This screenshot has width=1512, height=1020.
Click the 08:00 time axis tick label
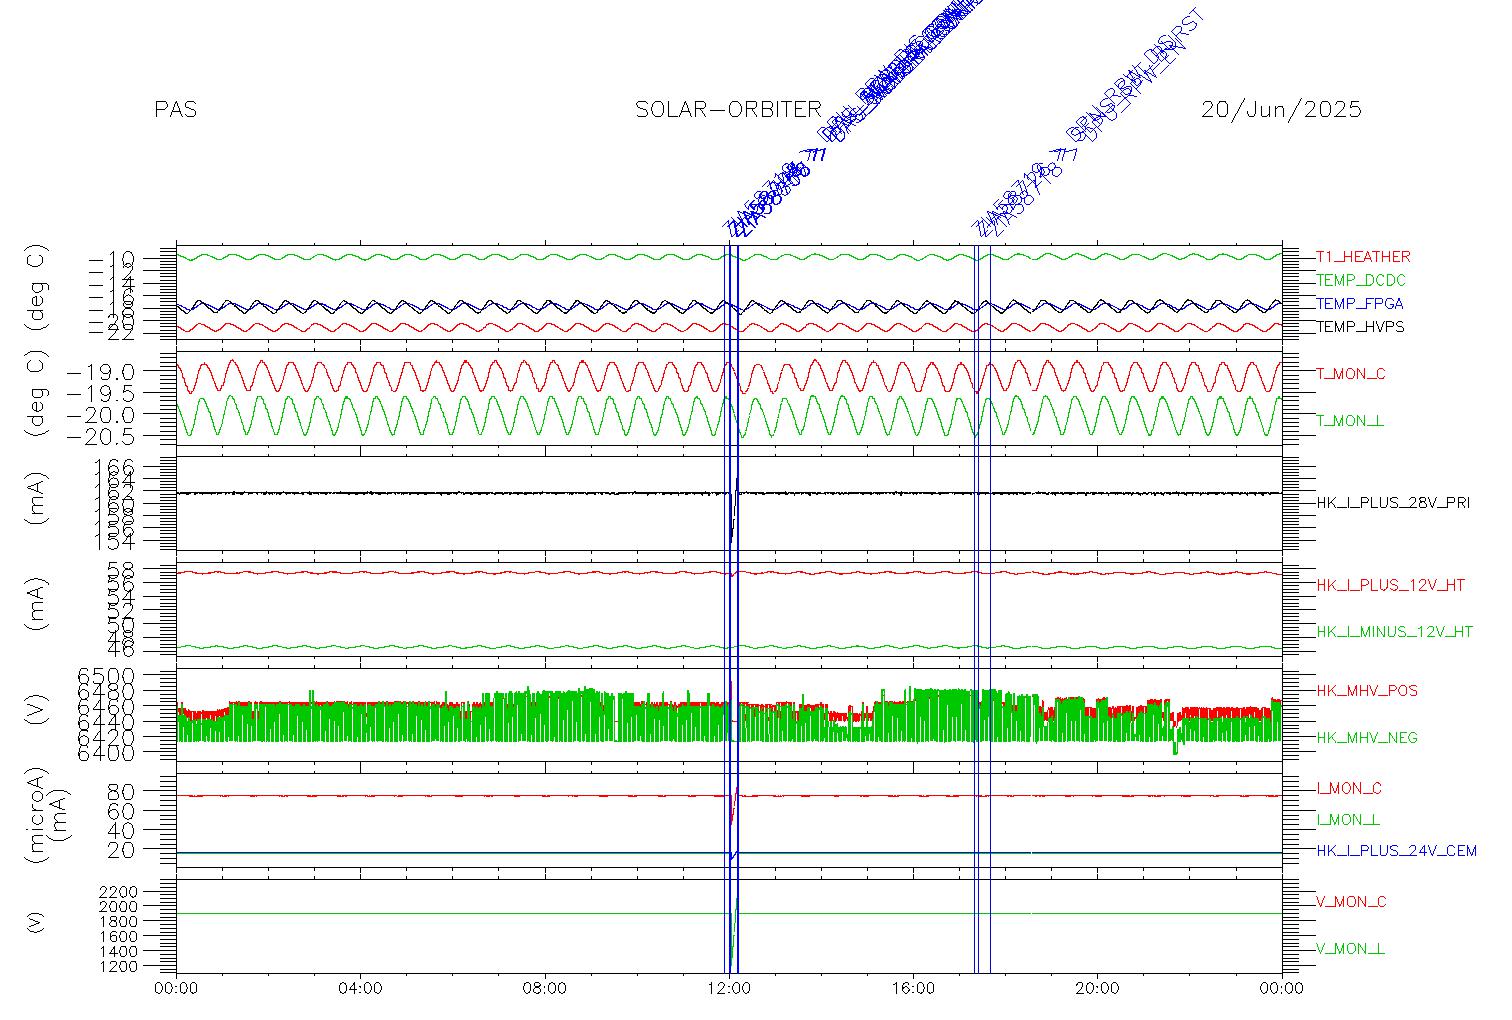[x=545, y=989]
